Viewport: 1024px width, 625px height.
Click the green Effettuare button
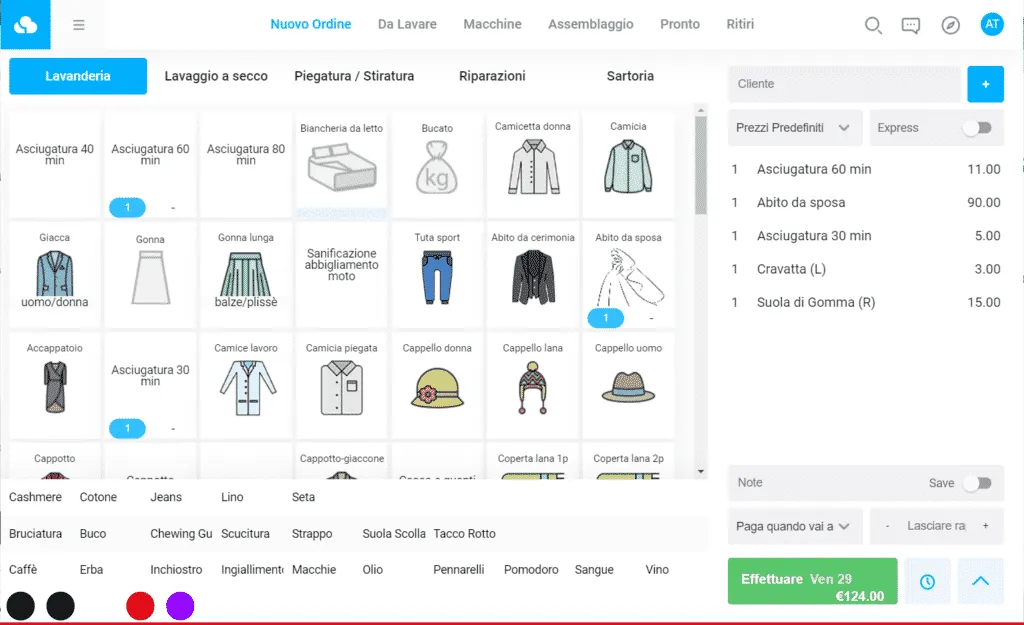tap(812, 581)
